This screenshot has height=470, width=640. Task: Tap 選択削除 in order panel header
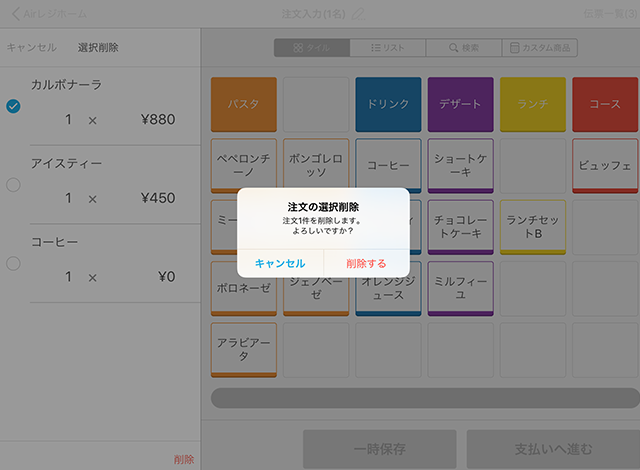98,47
